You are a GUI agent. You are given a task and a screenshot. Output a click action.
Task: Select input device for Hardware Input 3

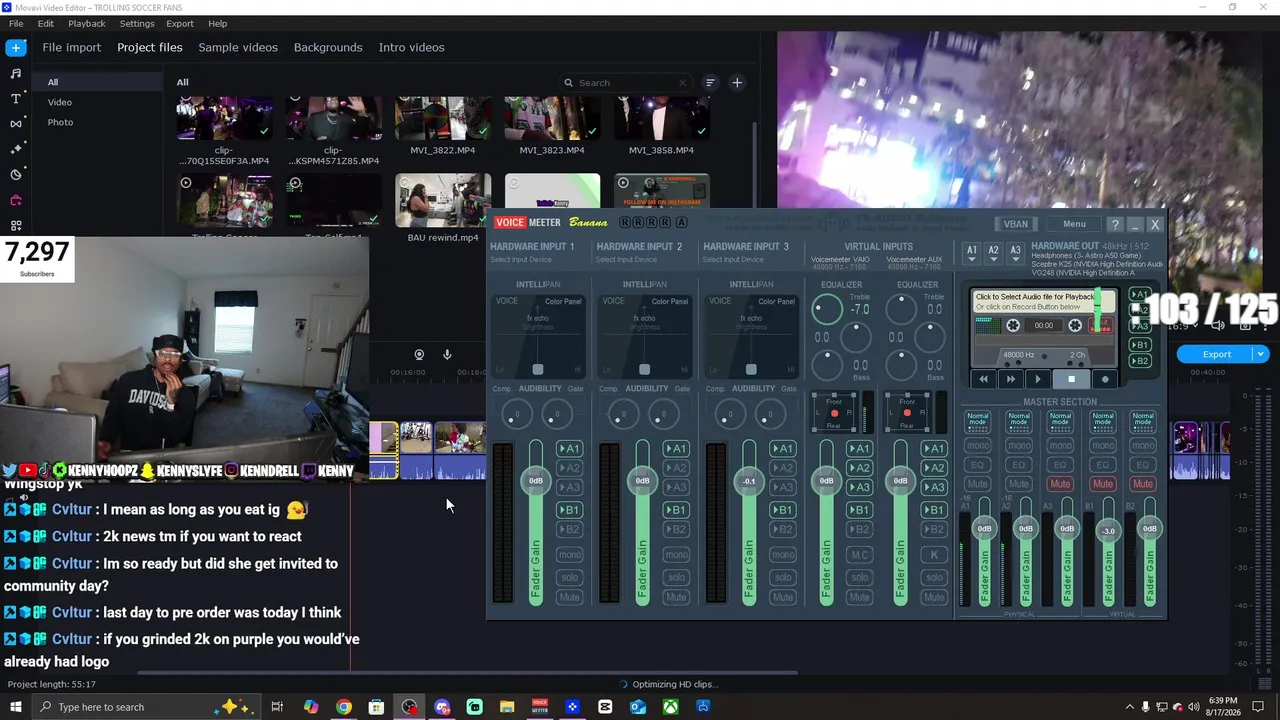point(733,260)
